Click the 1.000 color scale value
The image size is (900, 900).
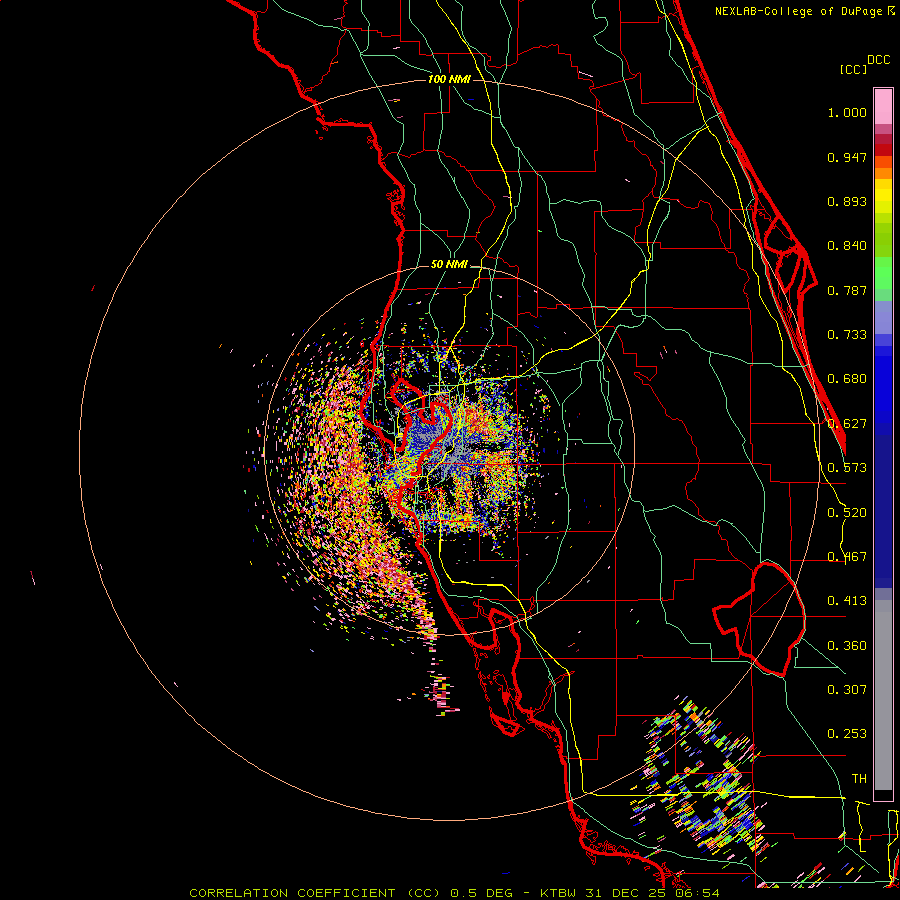[847, 112]
